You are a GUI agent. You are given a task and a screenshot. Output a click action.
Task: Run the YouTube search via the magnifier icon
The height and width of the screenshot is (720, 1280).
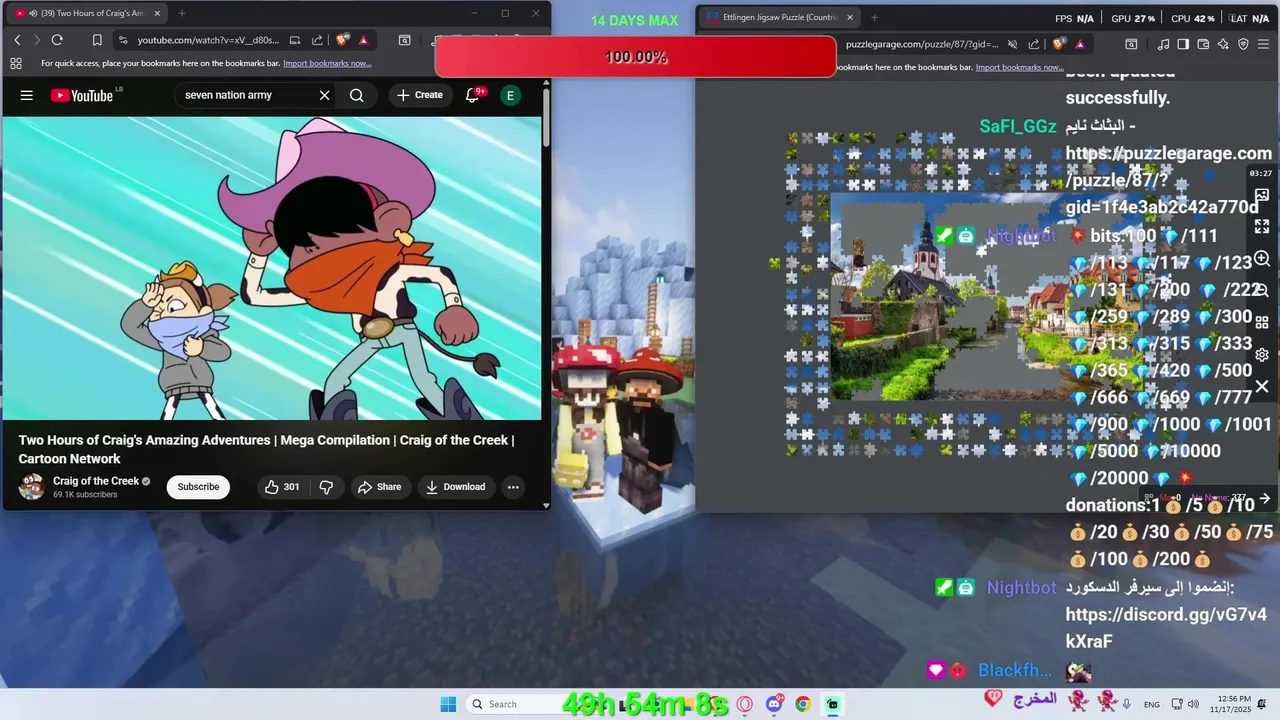click(357, 95)
